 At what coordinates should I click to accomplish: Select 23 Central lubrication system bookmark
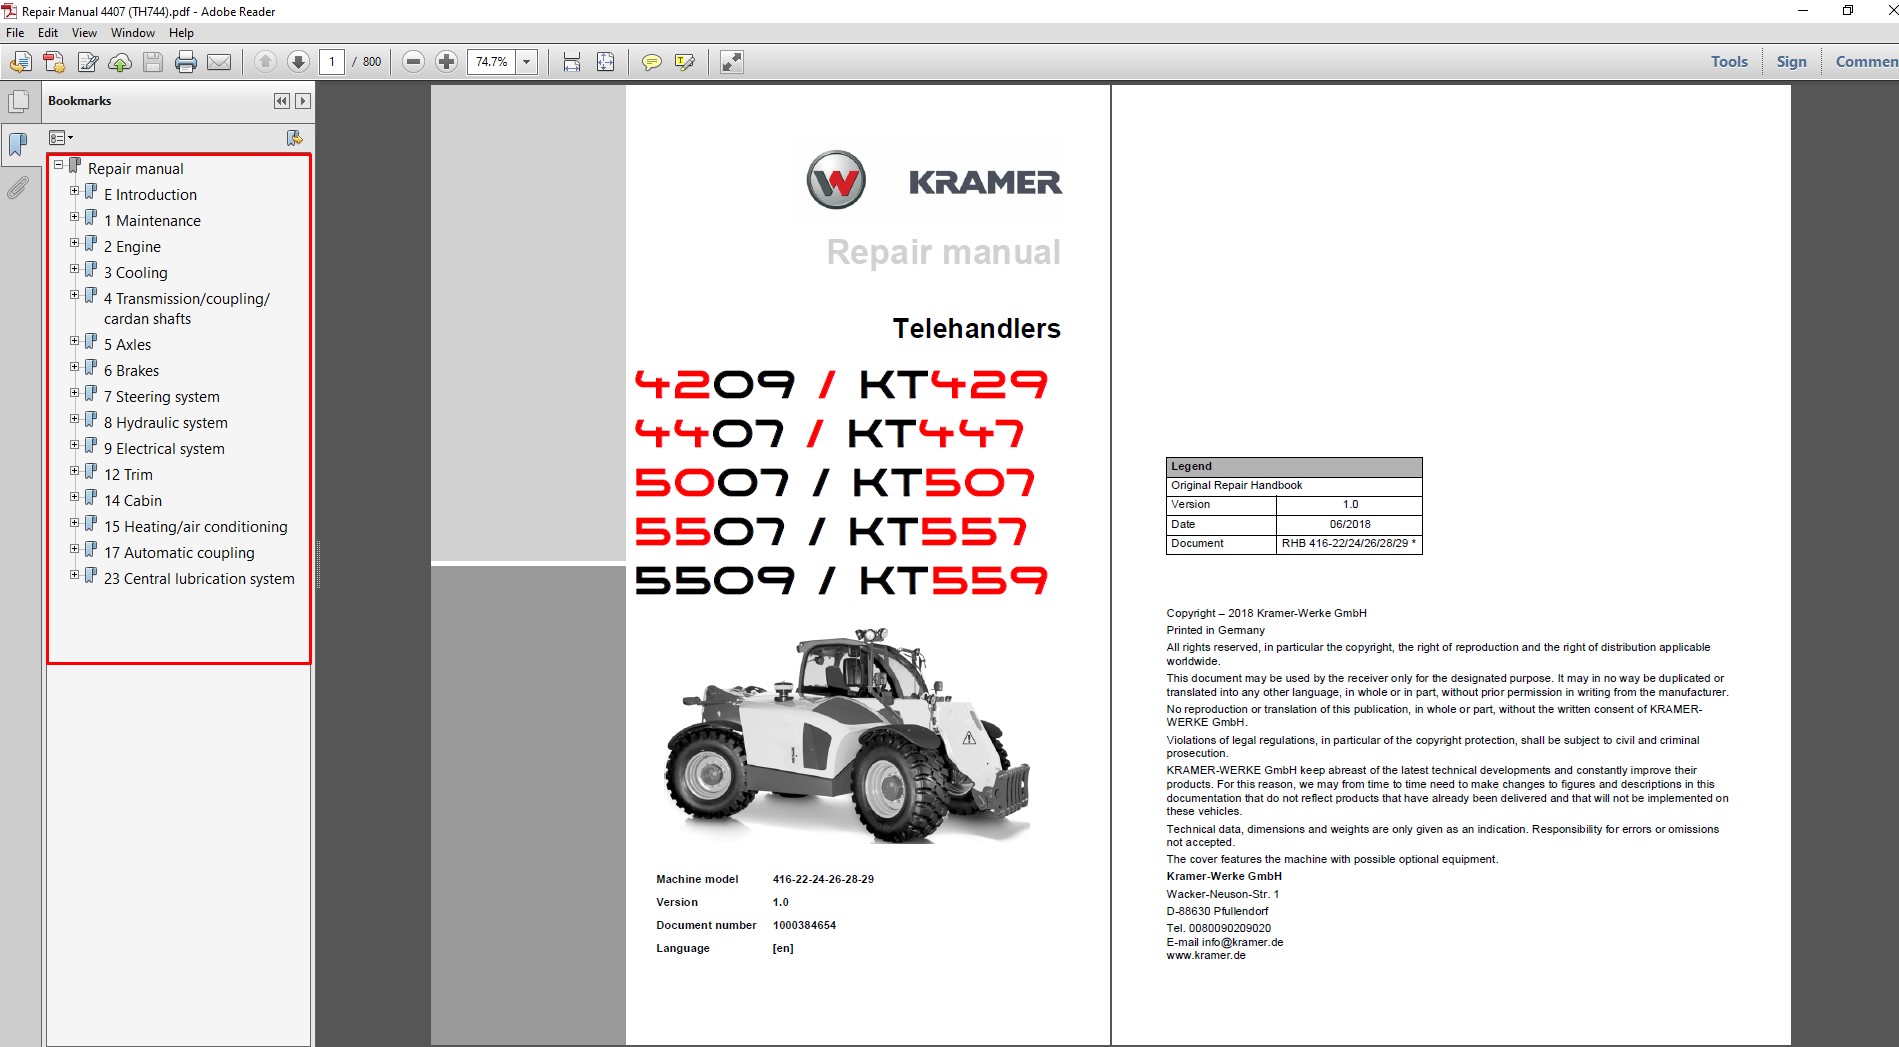199,579
